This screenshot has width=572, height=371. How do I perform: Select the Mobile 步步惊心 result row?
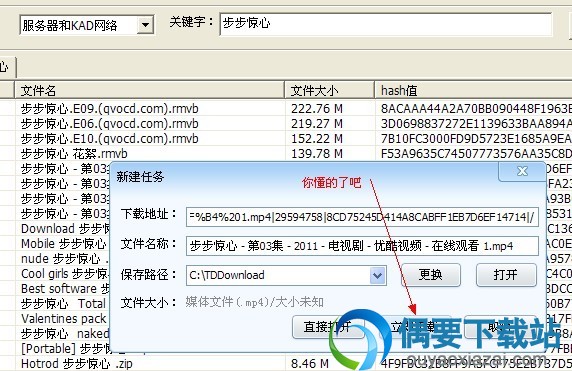64,244
